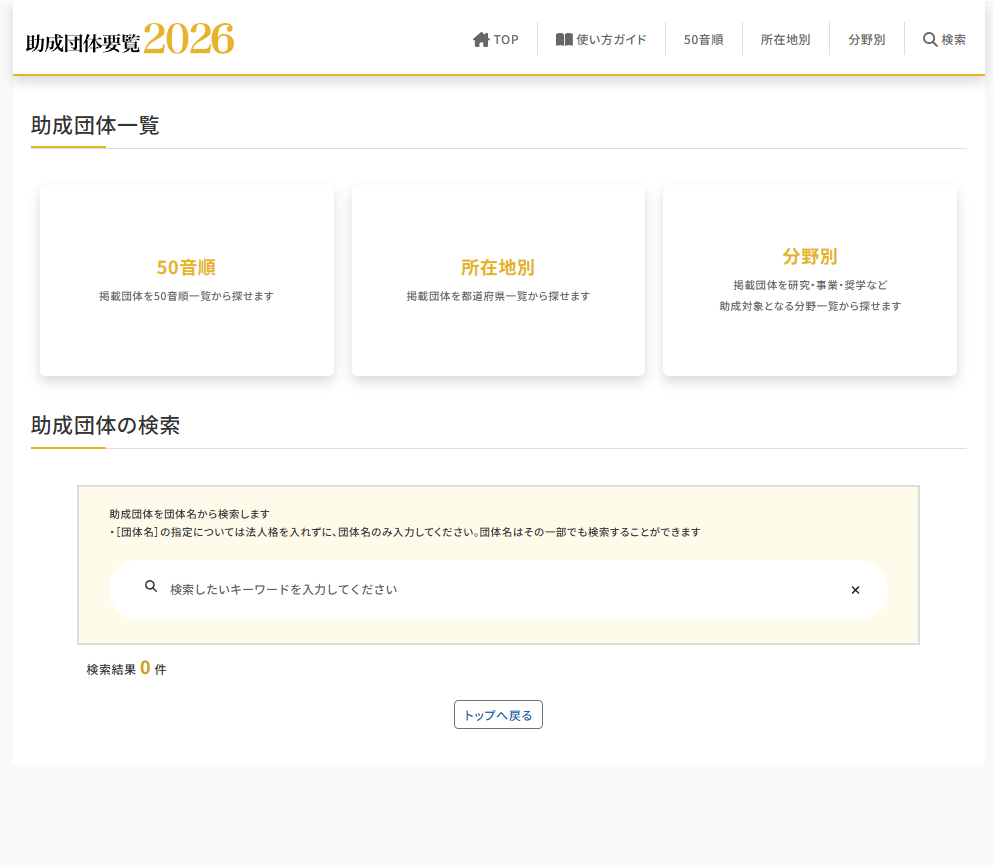Go to the TOP navigation link
This screenshot has height=865, width=993.
[x=496, y=40]
